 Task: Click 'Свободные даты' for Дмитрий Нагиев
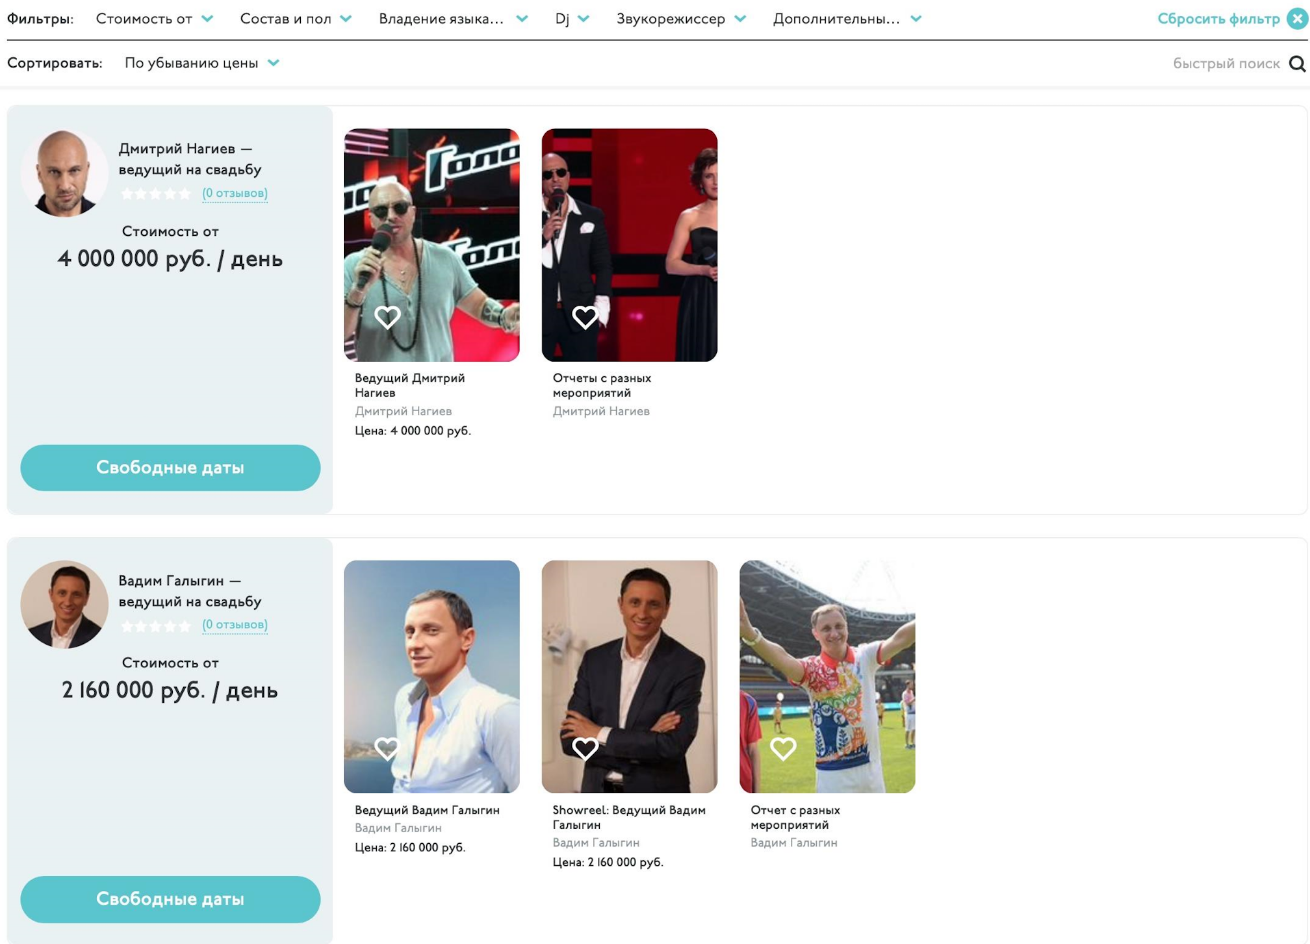click(170, 468)
